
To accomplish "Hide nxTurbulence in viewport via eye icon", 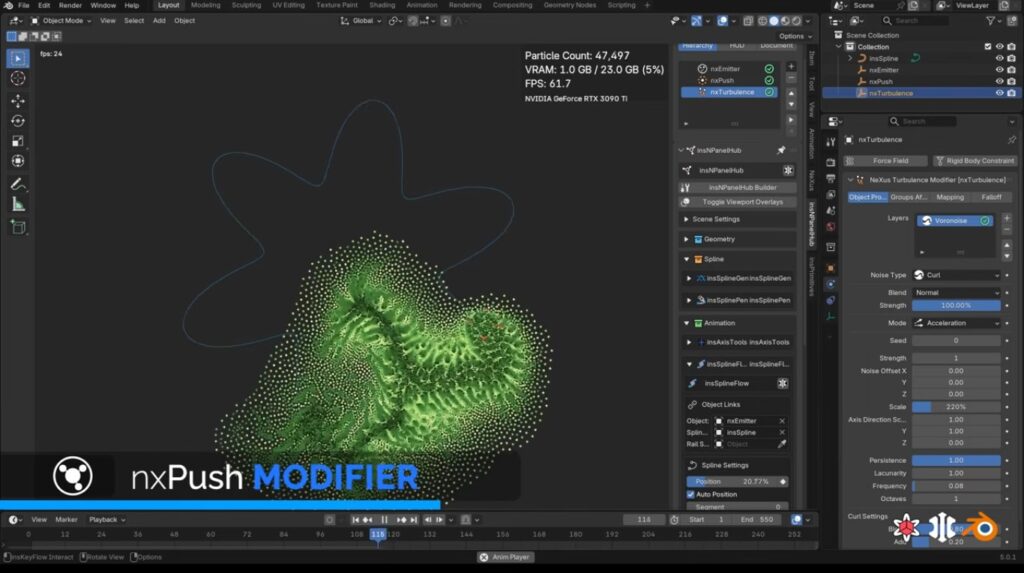I will [999, 93].
